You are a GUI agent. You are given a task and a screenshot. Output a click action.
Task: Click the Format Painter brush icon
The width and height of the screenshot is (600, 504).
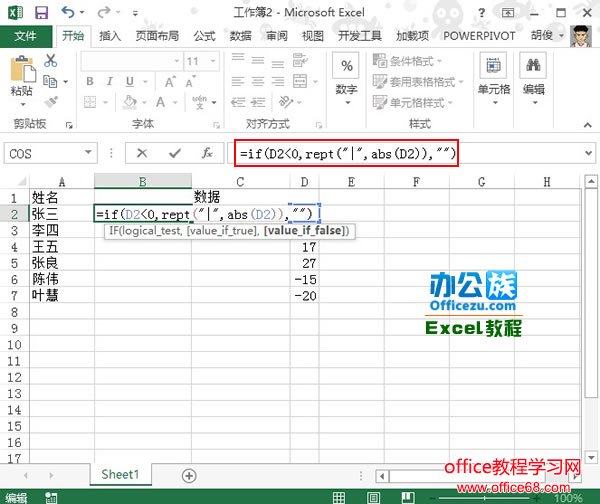click(x=51, y=102)
